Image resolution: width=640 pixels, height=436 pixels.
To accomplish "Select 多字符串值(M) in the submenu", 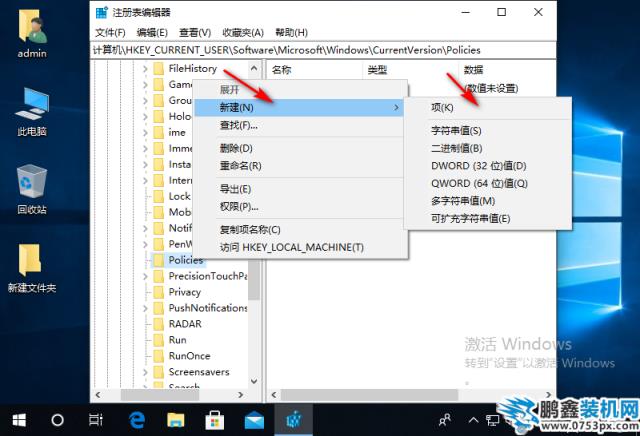I will [x=488, y=201].
